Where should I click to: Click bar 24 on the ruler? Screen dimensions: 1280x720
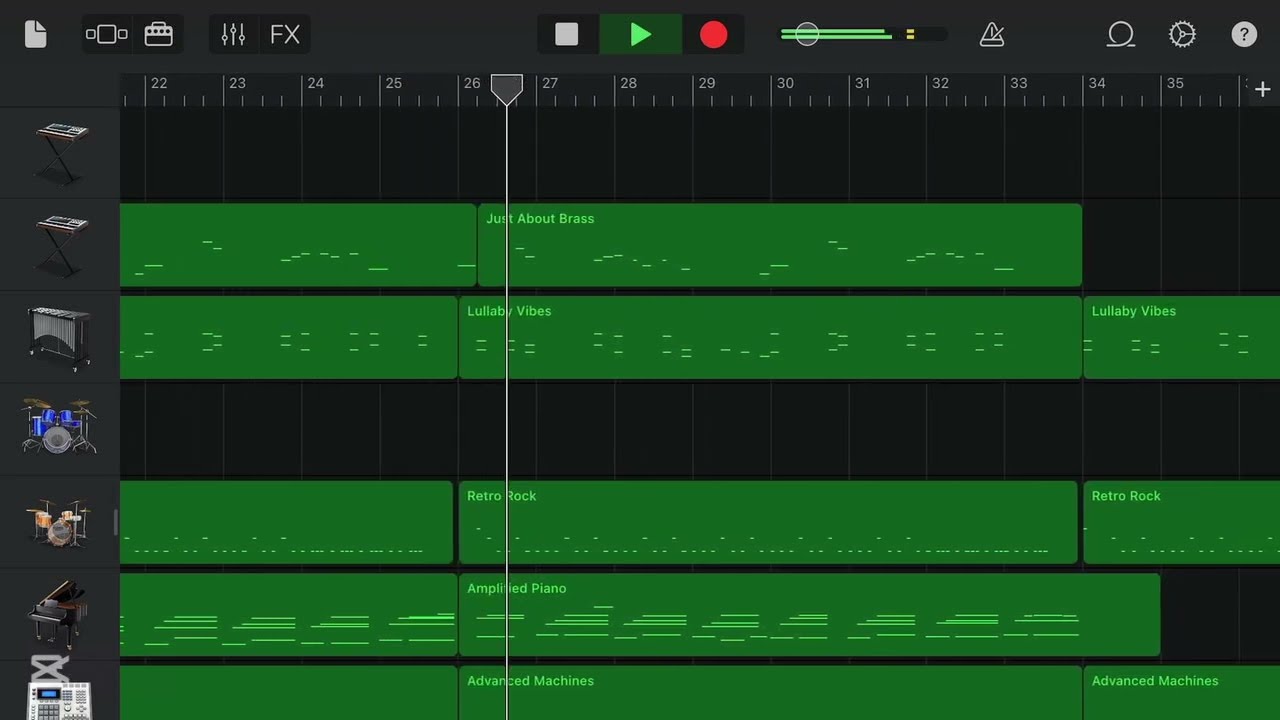(x=315, y=84)
